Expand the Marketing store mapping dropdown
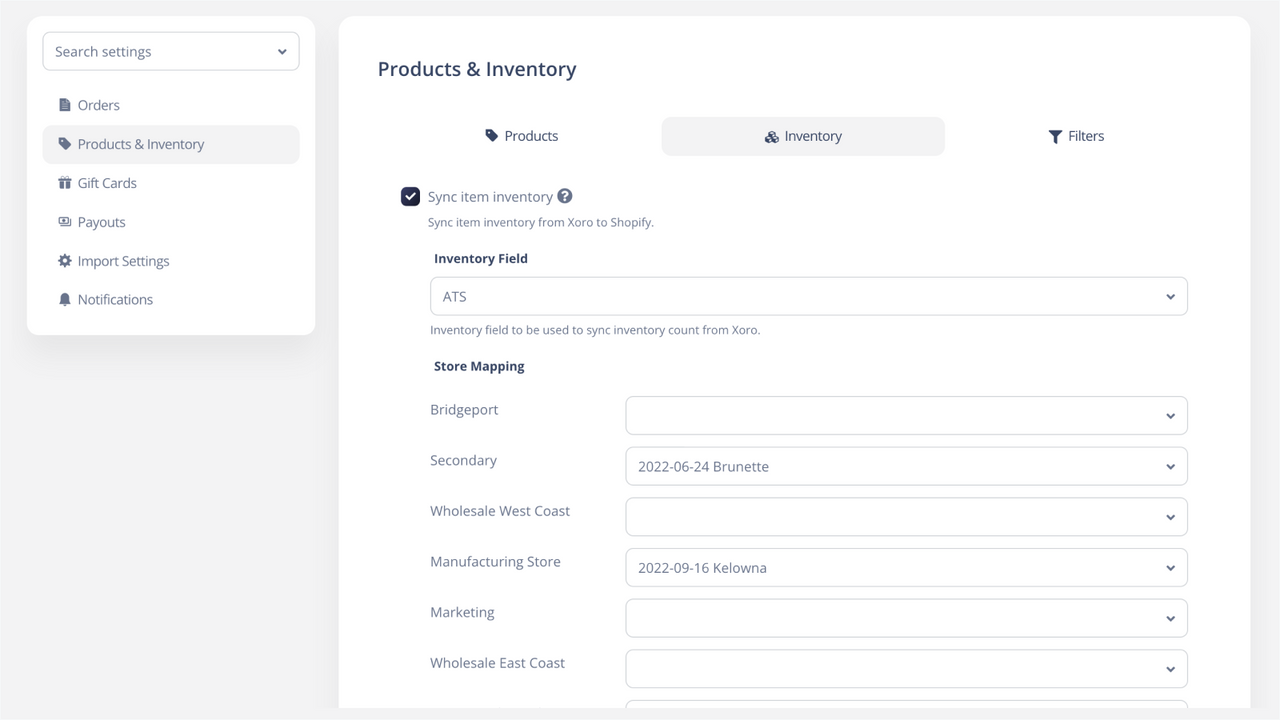This screenshot has width=1280, height=720. 907,618
